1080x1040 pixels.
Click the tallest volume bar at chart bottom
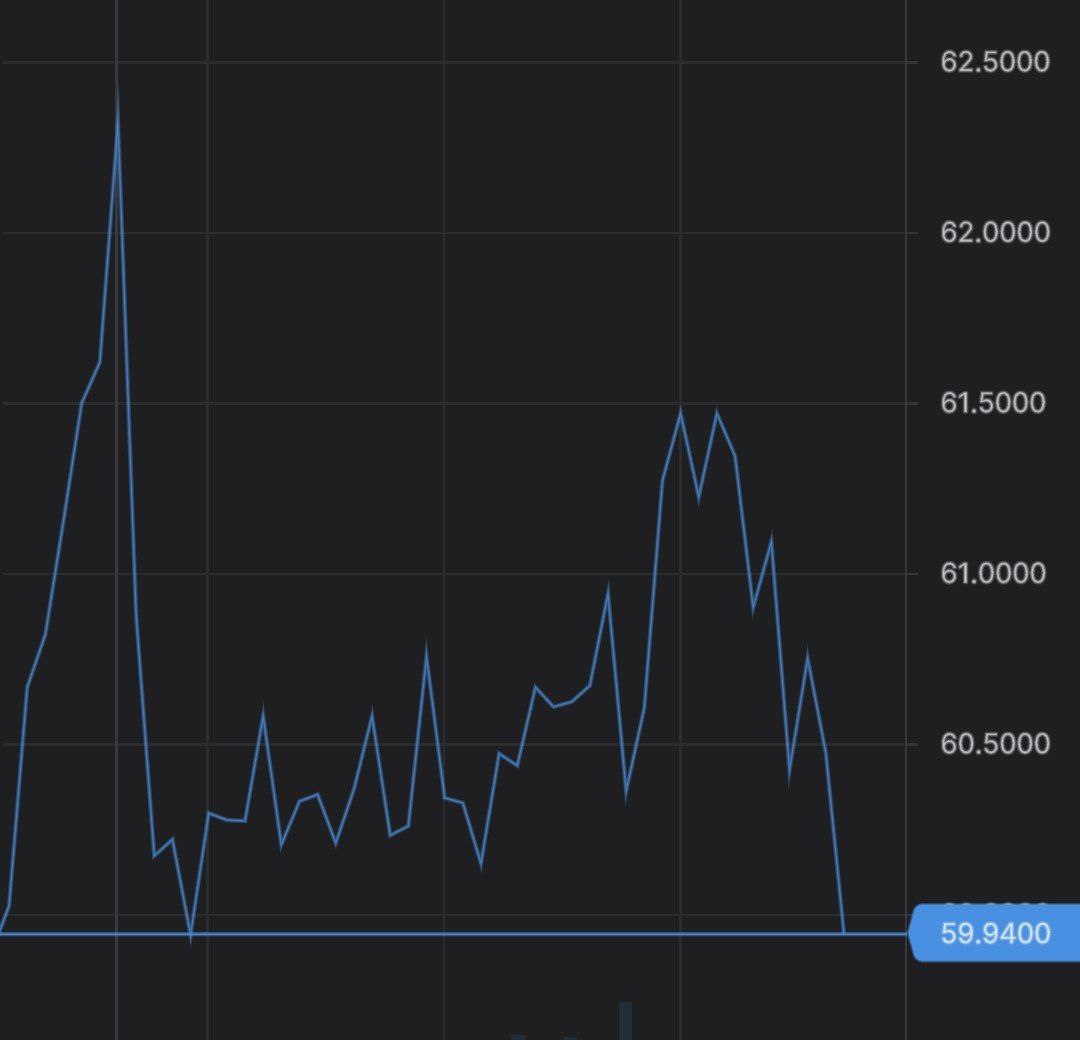(625, 1020)
